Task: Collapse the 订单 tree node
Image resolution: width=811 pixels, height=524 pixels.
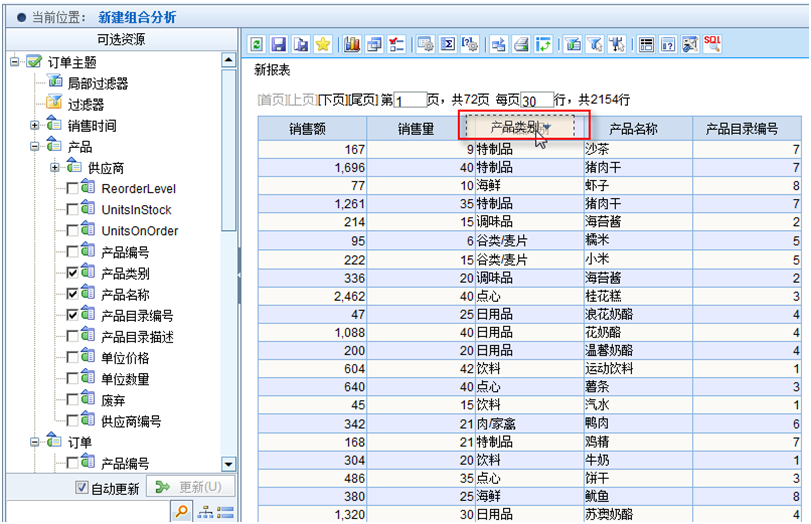Action: point(35,442)
